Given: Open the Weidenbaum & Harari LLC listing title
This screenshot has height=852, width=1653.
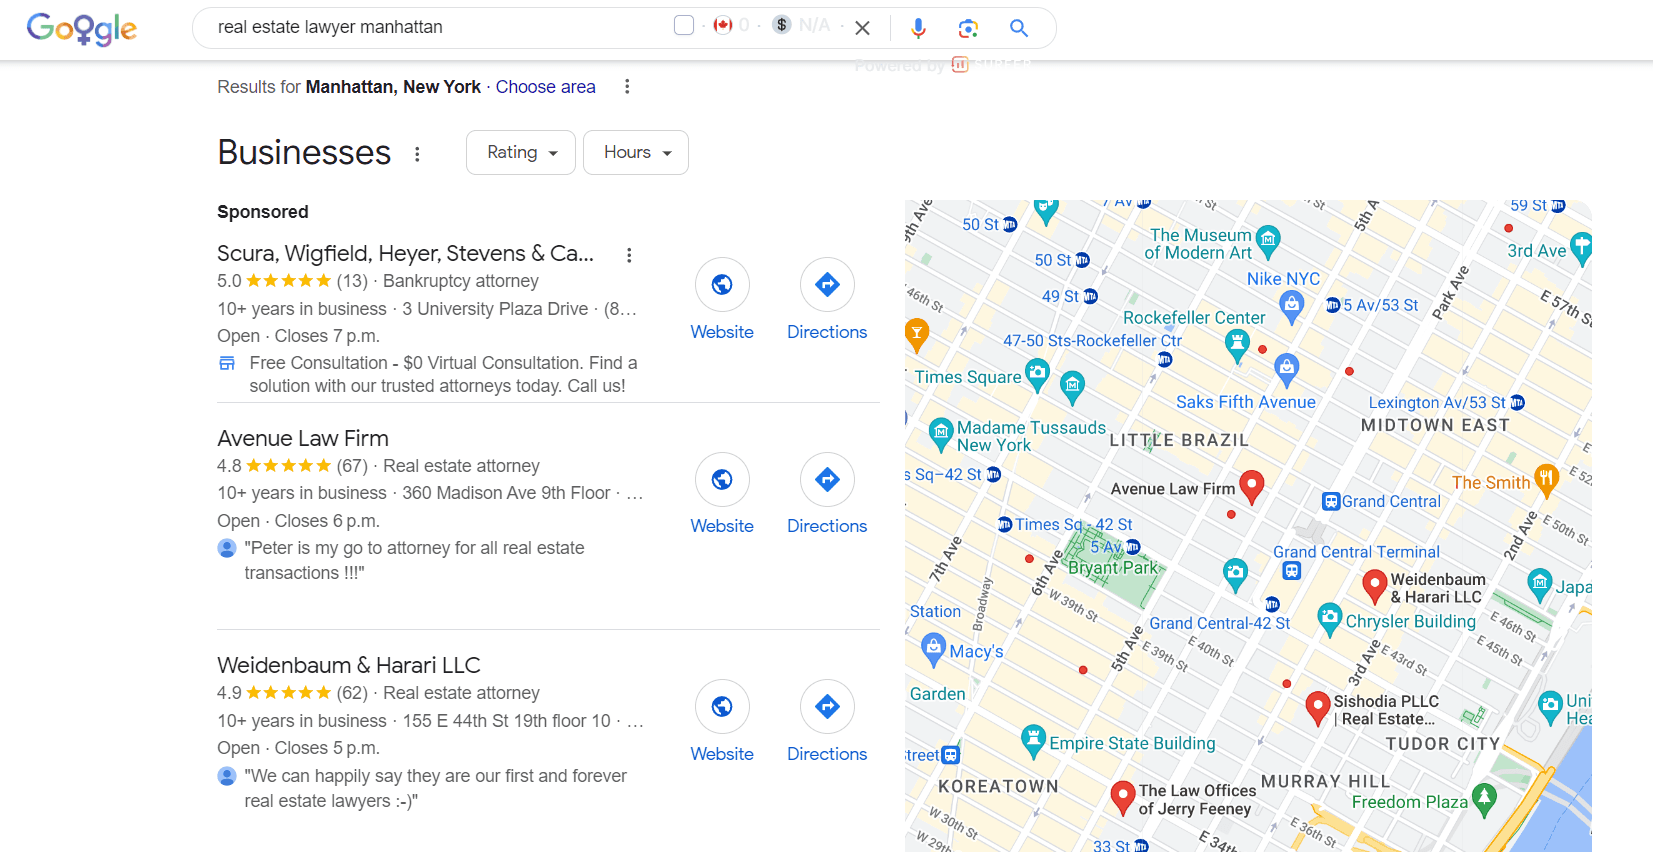Looking at the screenshot, I should tap(348, 665).
